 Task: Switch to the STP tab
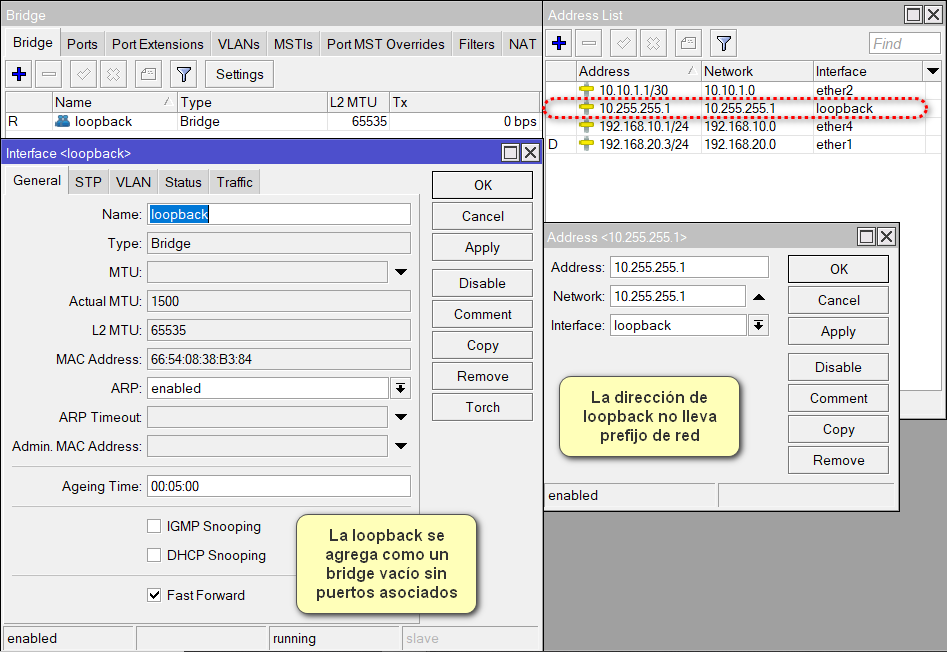click(87, 182)
